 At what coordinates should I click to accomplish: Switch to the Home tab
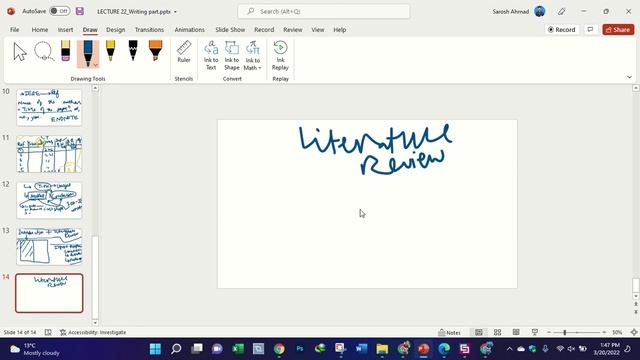pyautogui.click(x=40, y=30)
